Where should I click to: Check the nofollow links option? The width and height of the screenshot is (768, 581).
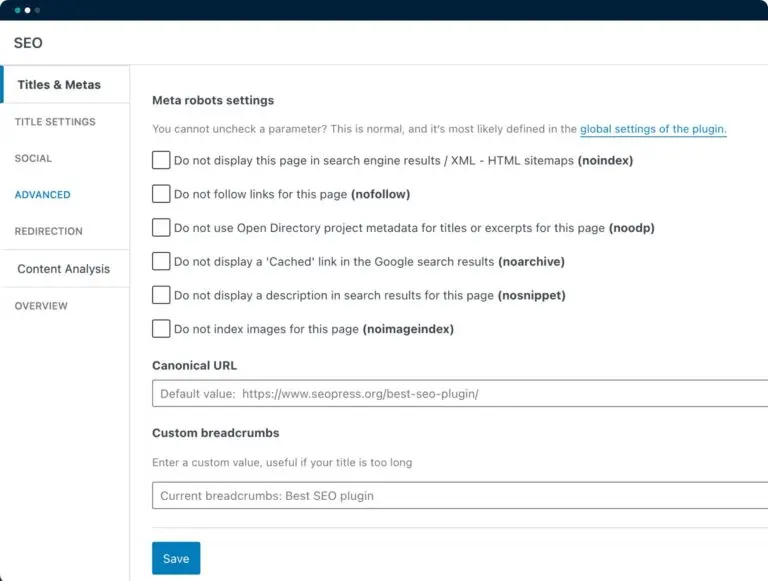click(x=161, y=194)
